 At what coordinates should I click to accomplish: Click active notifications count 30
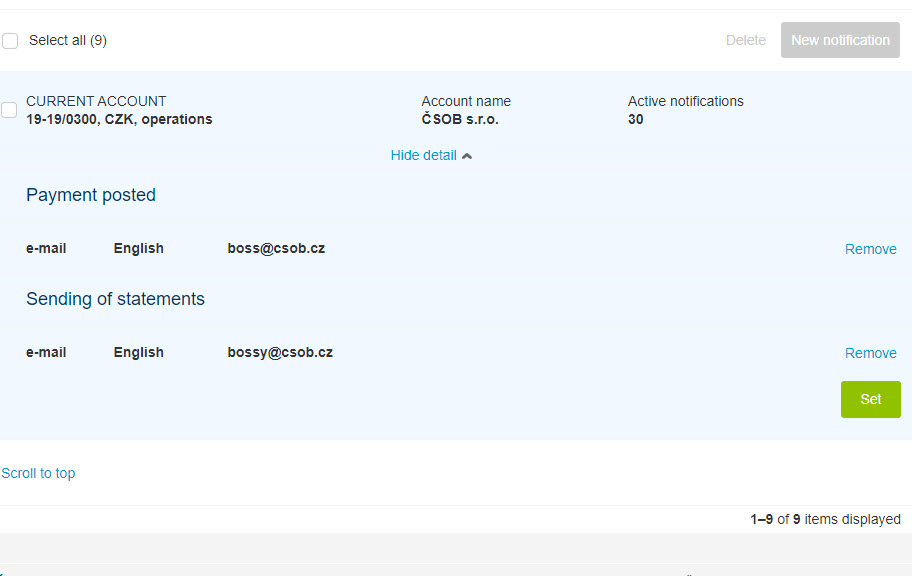(635, 119)
